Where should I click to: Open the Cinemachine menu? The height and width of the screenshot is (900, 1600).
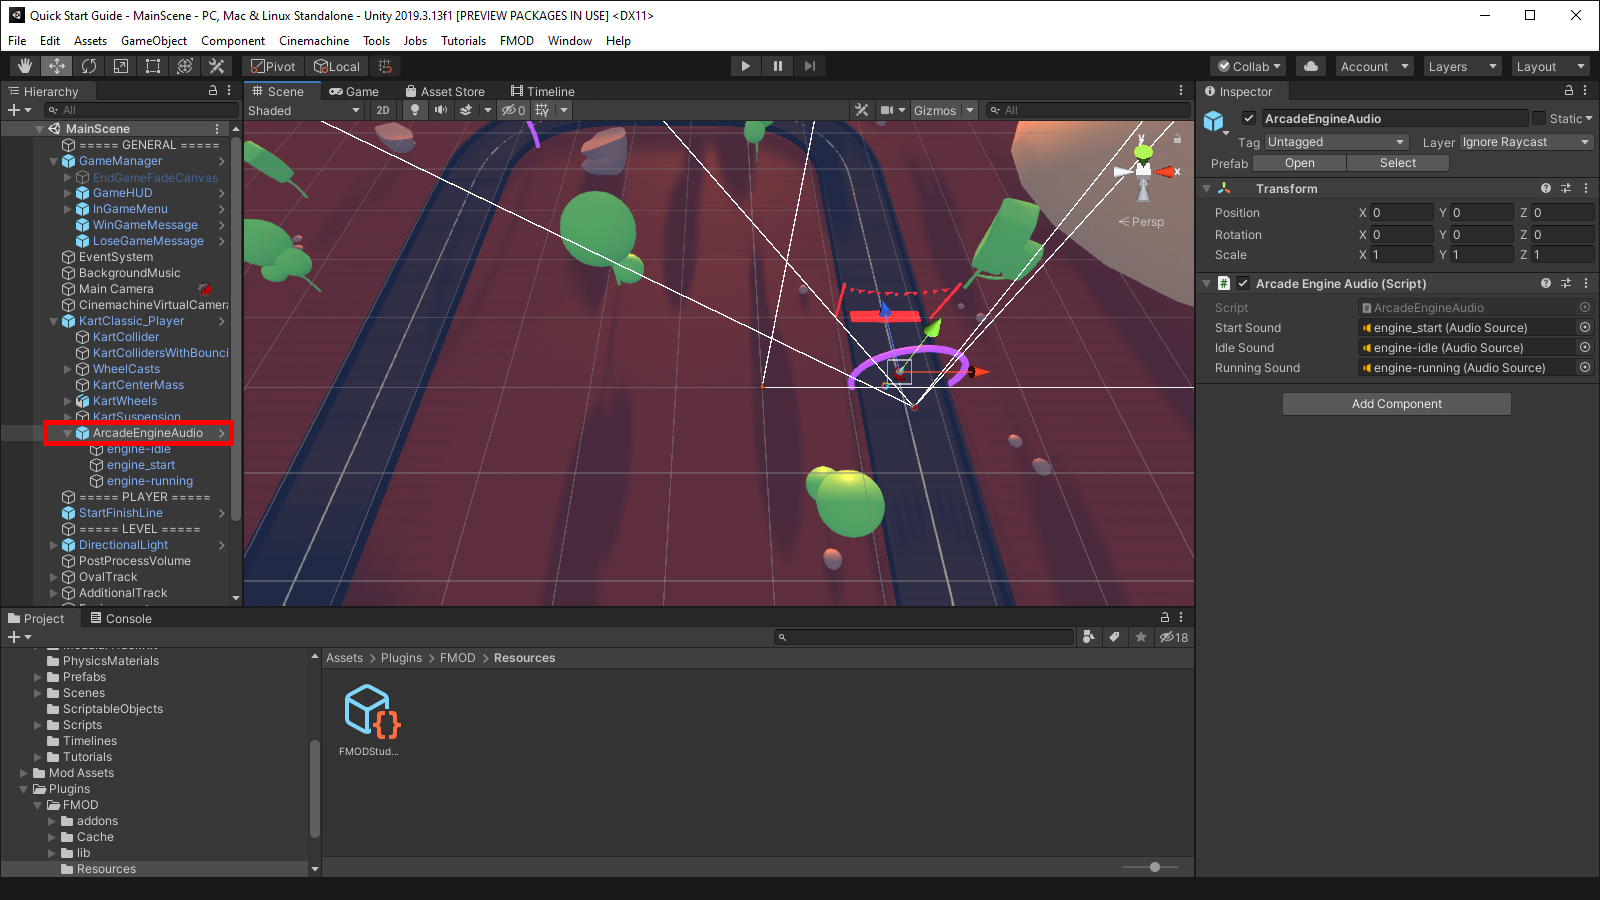[x=314, y=41]
